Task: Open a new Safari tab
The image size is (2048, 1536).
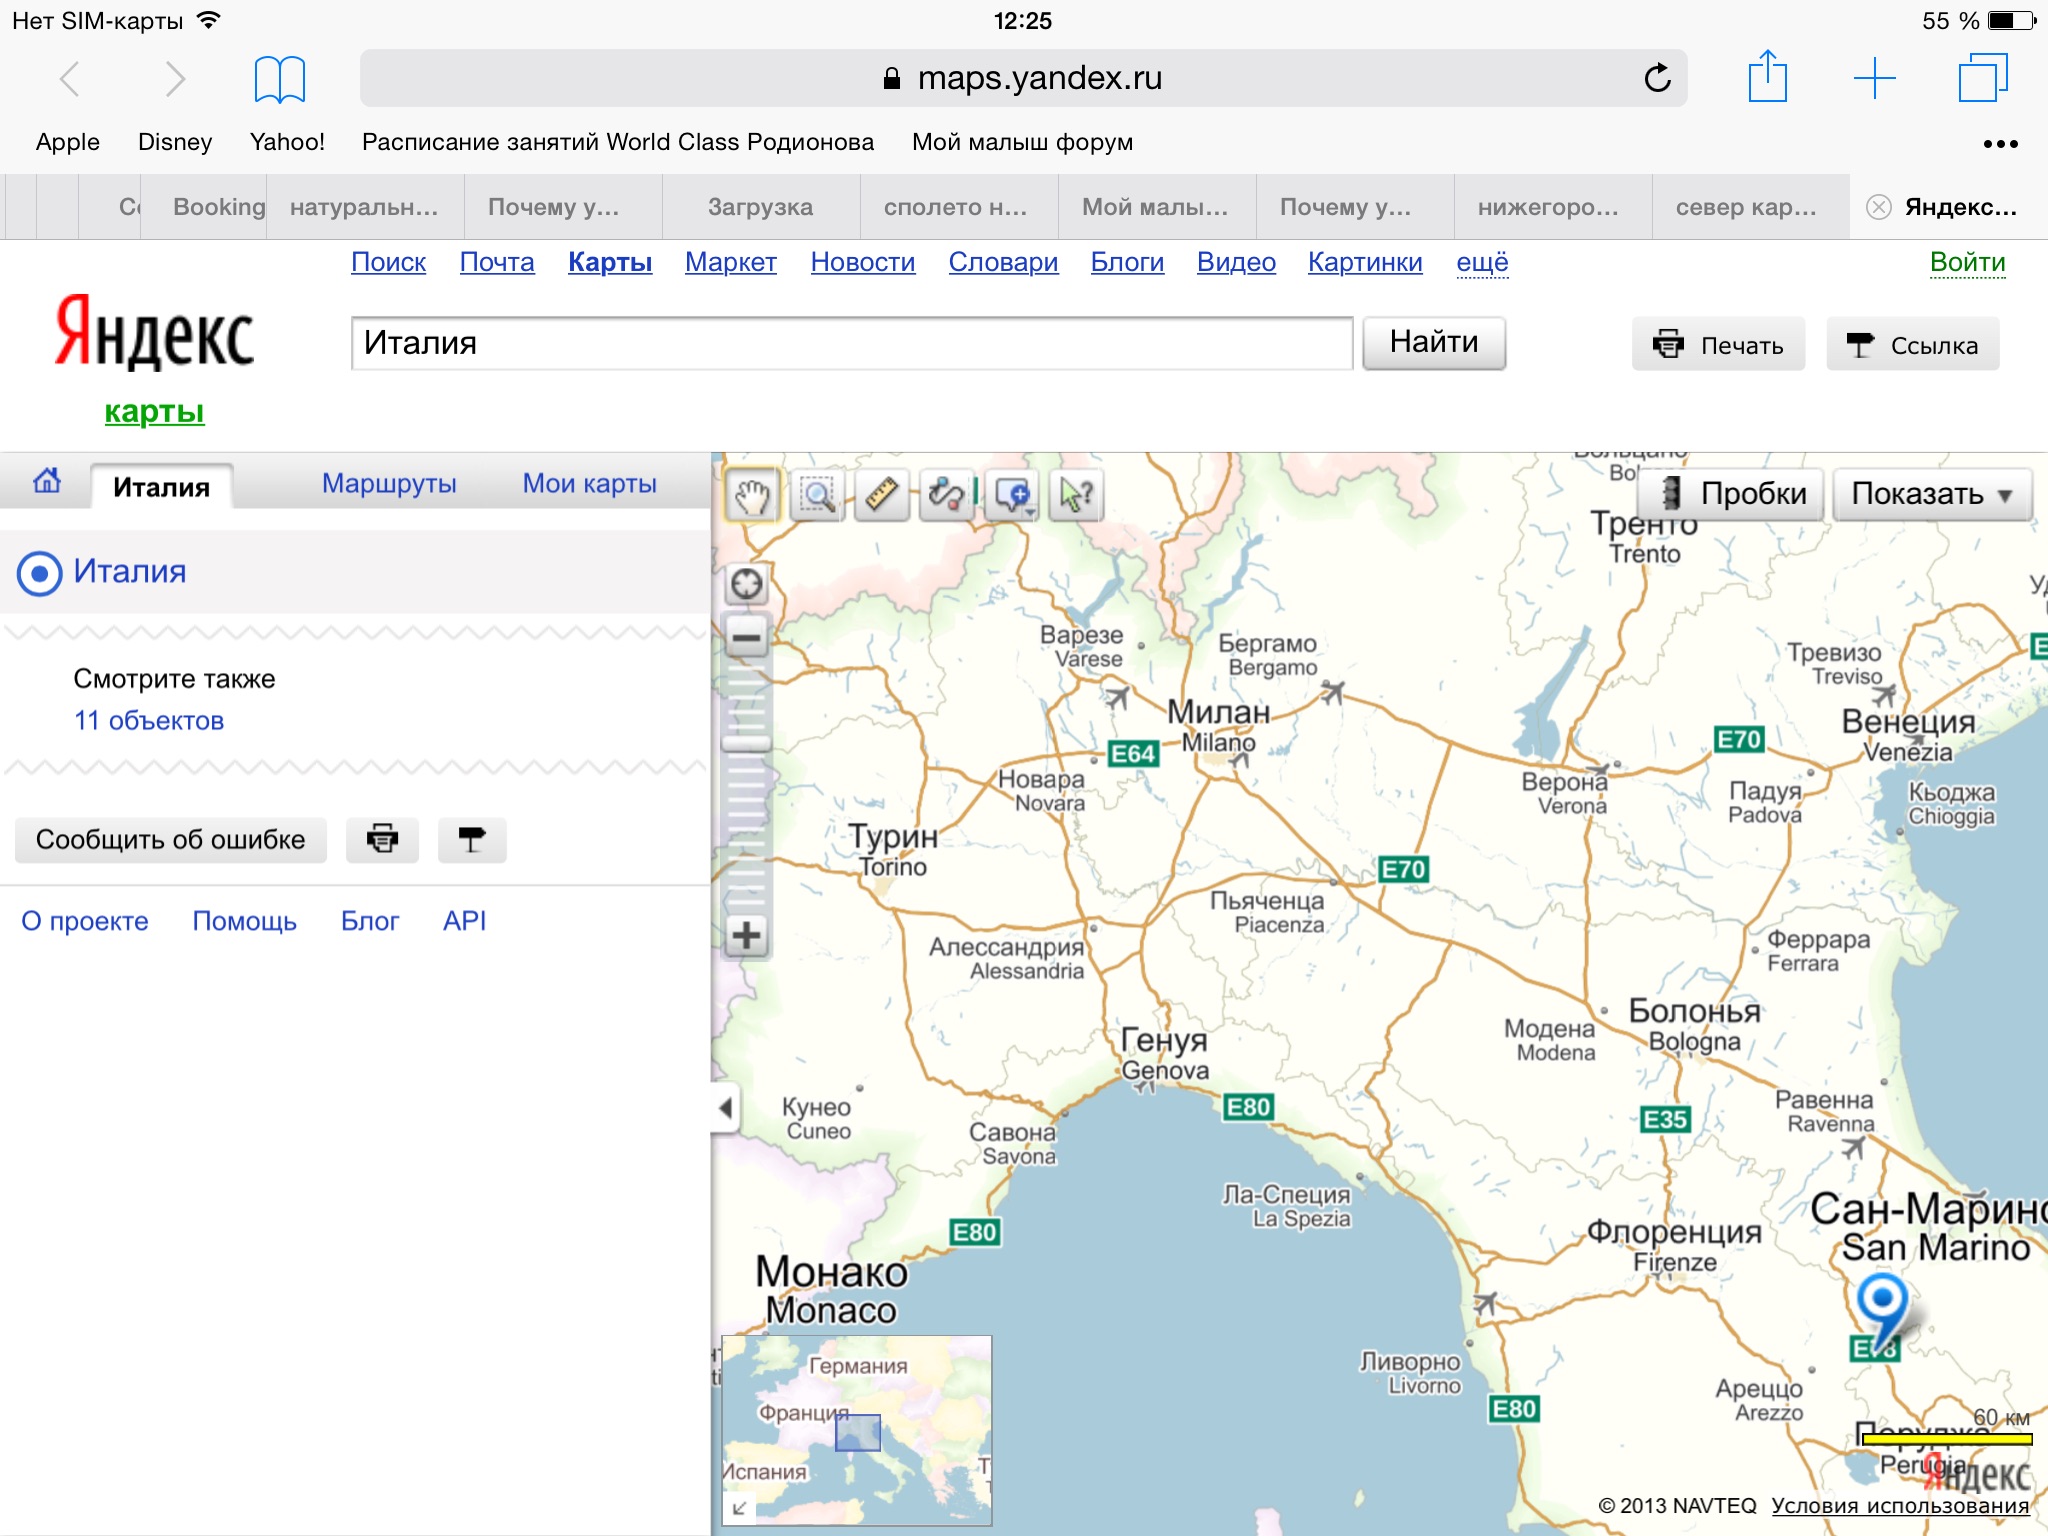Action: click(x=1874, y=78)
